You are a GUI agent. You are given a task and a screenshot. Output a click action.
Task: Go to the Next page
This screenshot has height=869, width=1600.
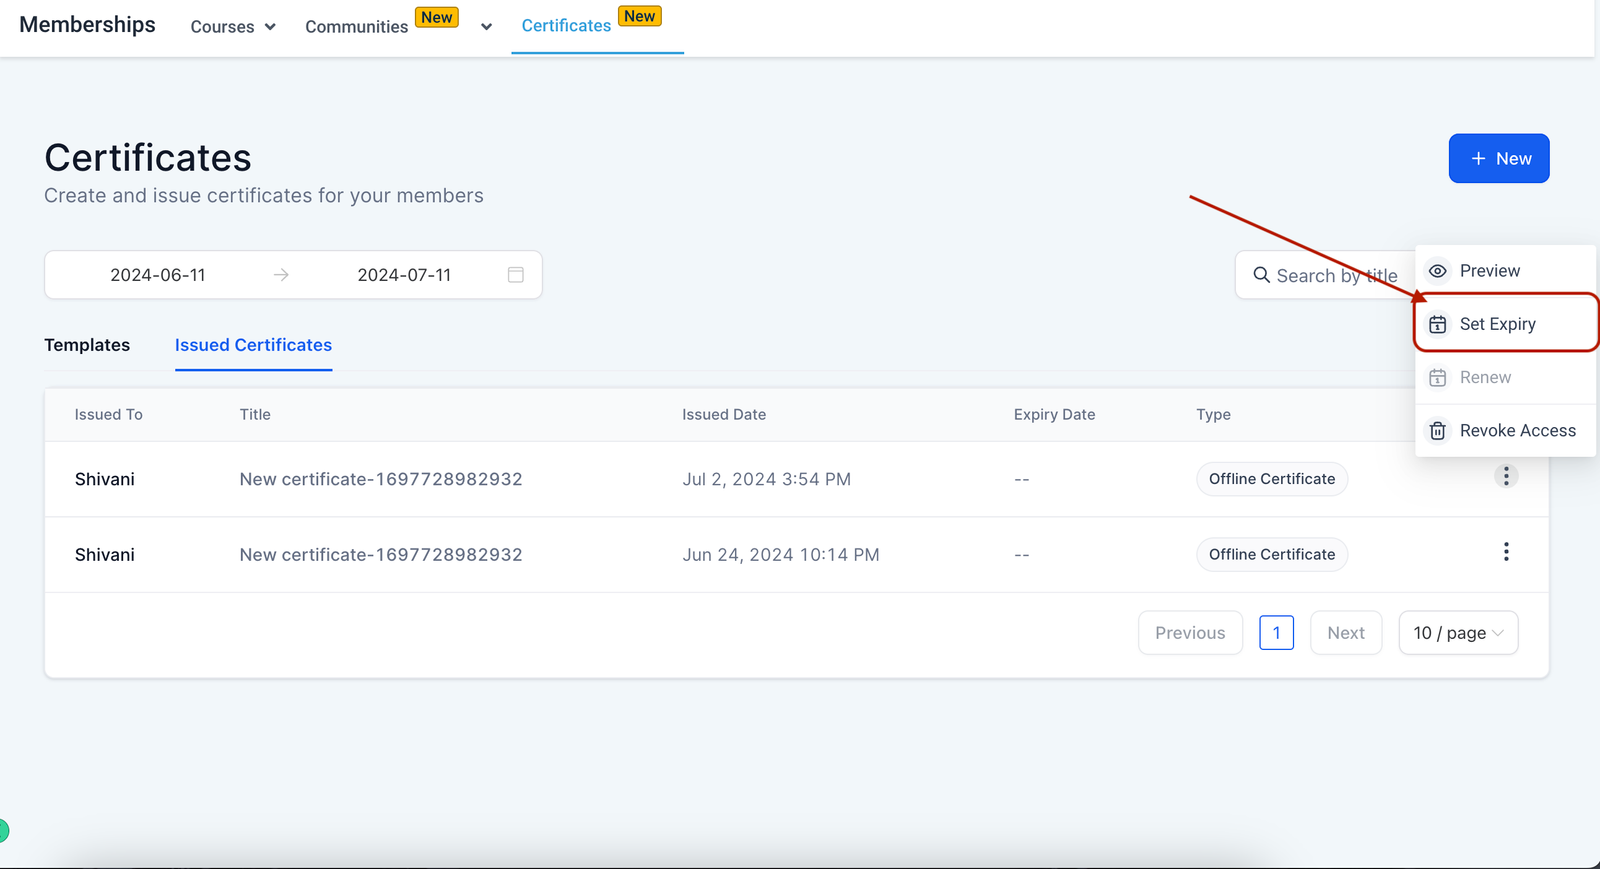[1345, 633]
